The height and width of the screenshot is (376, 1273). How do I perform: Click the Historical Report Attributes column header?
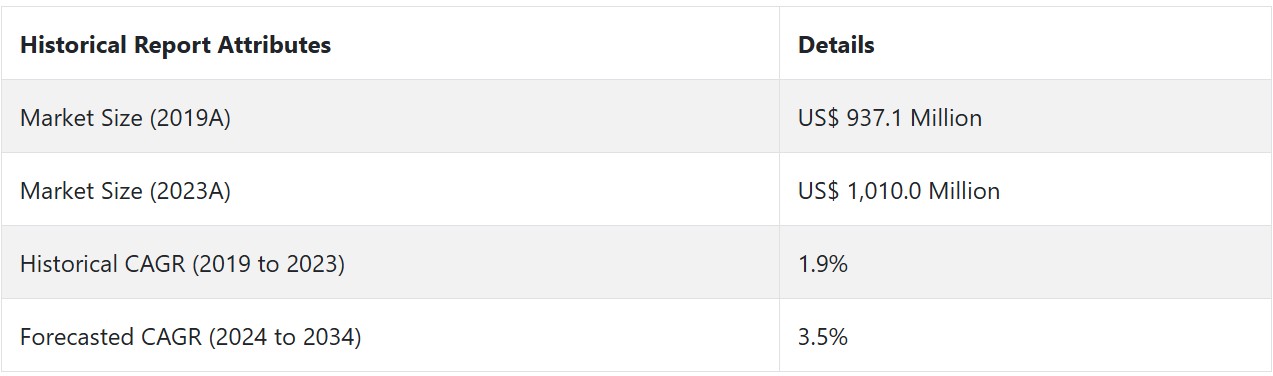pos(175,45)
